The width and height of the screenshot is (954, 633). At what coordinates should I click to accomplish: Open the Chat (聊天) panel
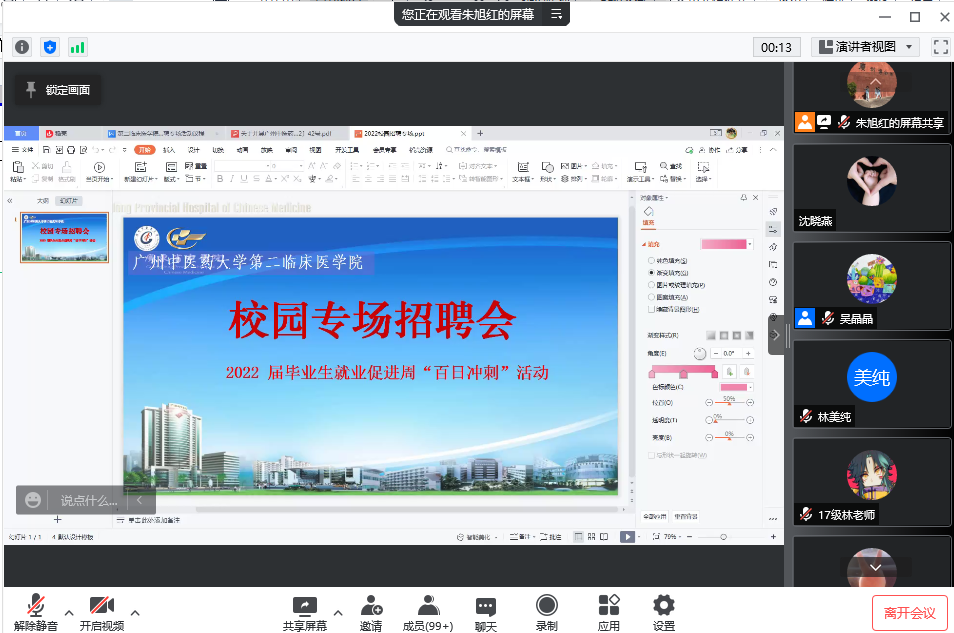click(486, 612)
